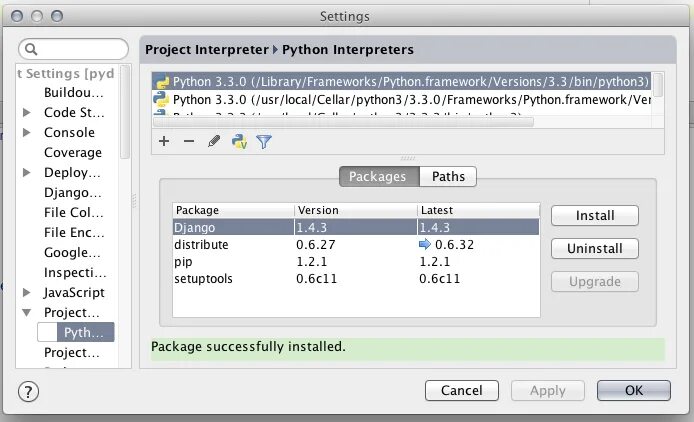694x422 pixels.
Task: Confirm settings with the OK button
Action: (633, 390)
